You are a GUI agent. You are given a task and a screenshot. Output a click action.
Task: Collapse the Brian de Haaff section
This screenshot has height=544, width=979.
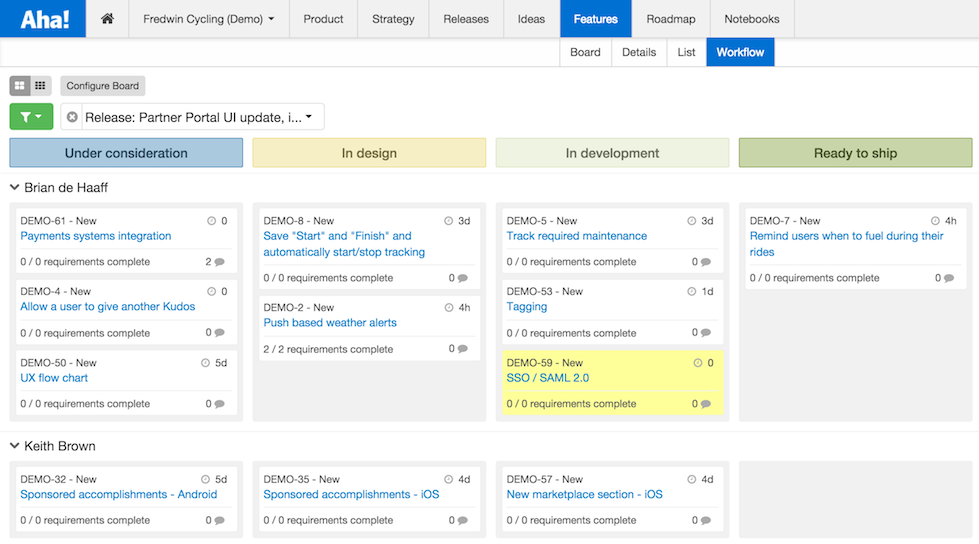(15, 187)
